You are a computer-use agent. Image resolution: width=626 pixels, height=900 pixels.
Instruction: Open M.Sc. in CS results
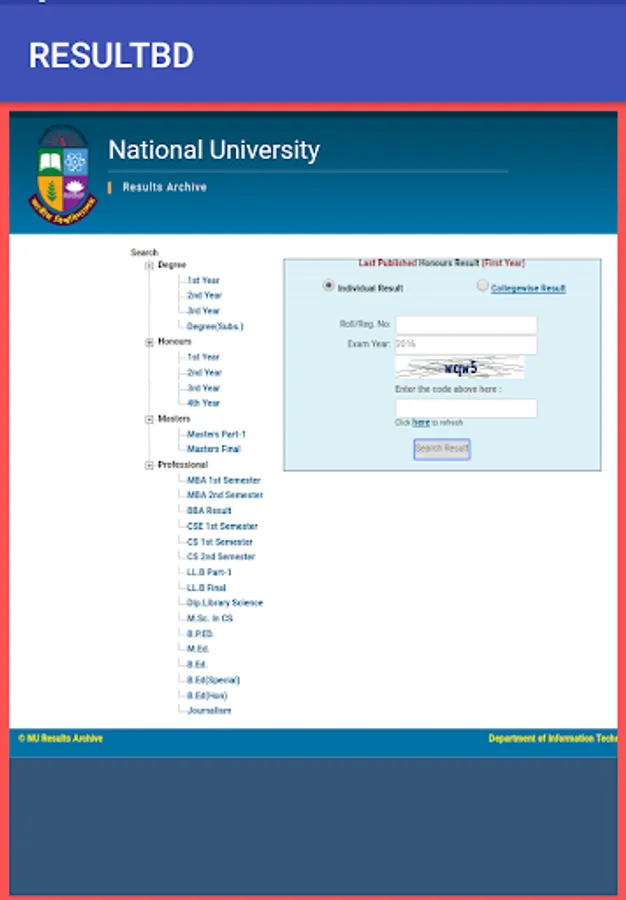tap(209, 618)
